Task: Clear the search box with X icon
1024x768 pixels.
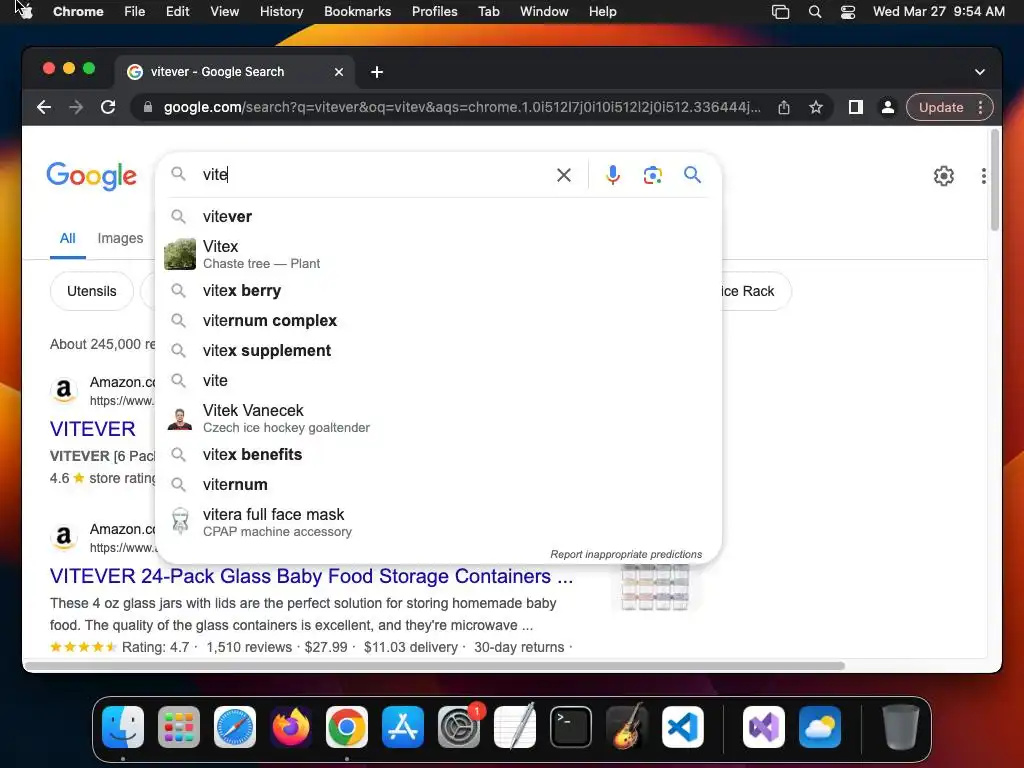Action: [x=564, y=175]
